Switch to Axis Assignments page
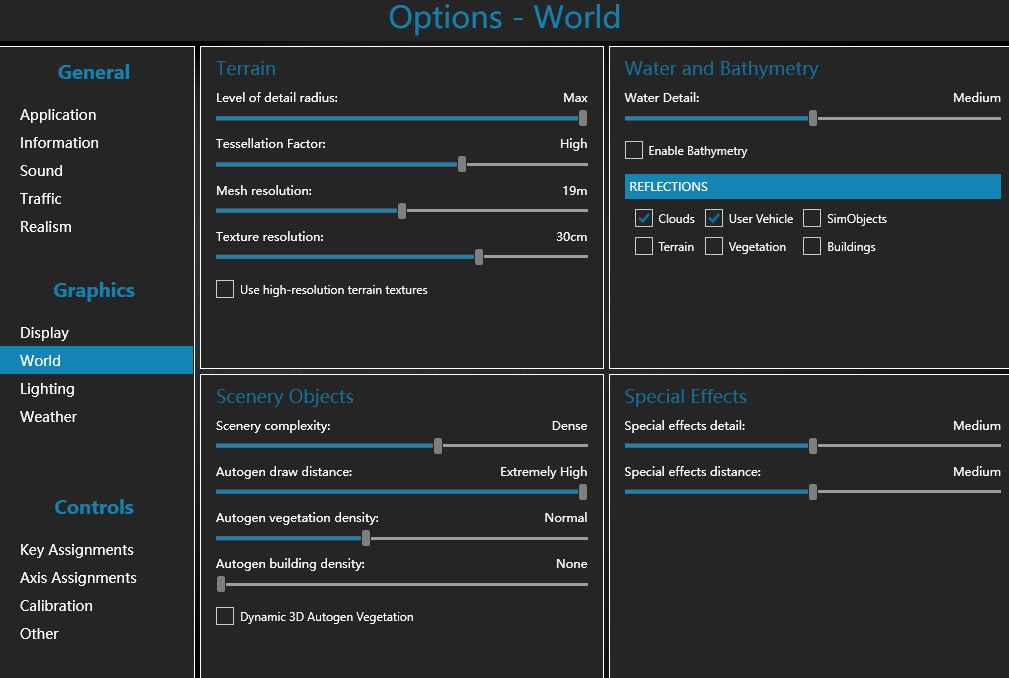The image size is (1009, 678). click(78, 578)
